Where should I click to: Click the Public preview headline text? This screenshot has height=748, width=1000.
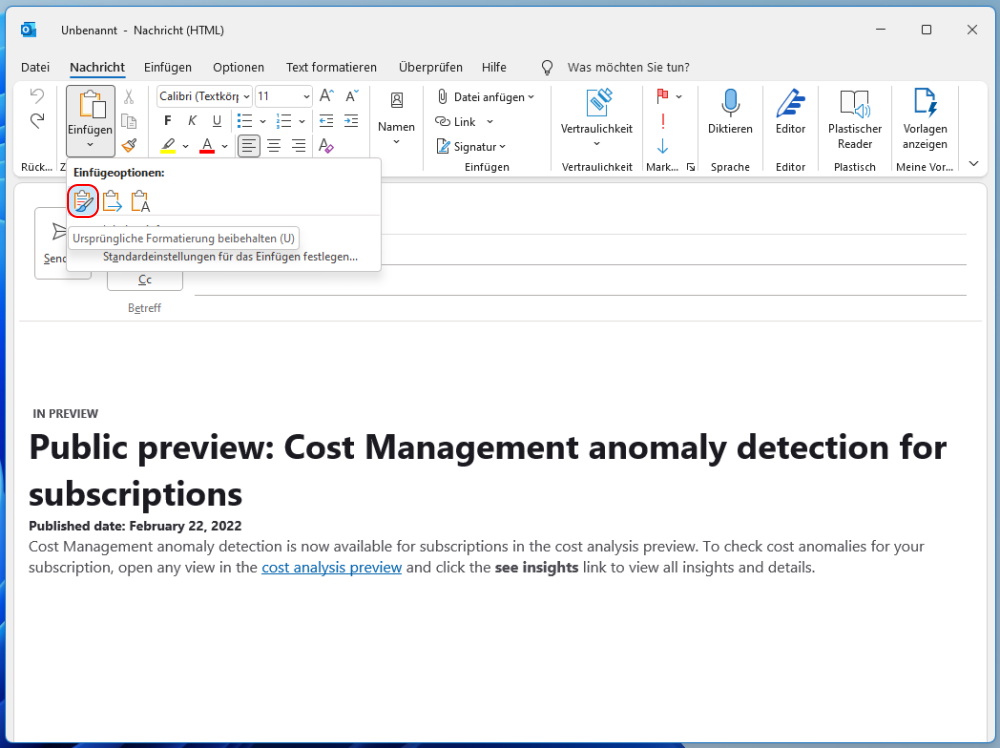coord(488,470)
